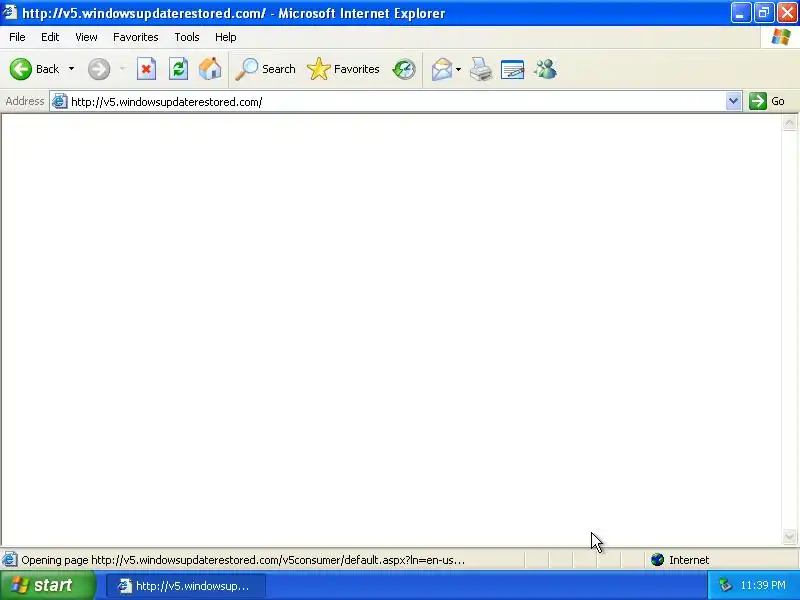
Task: Click the Go button
Action: coord(767,101)
